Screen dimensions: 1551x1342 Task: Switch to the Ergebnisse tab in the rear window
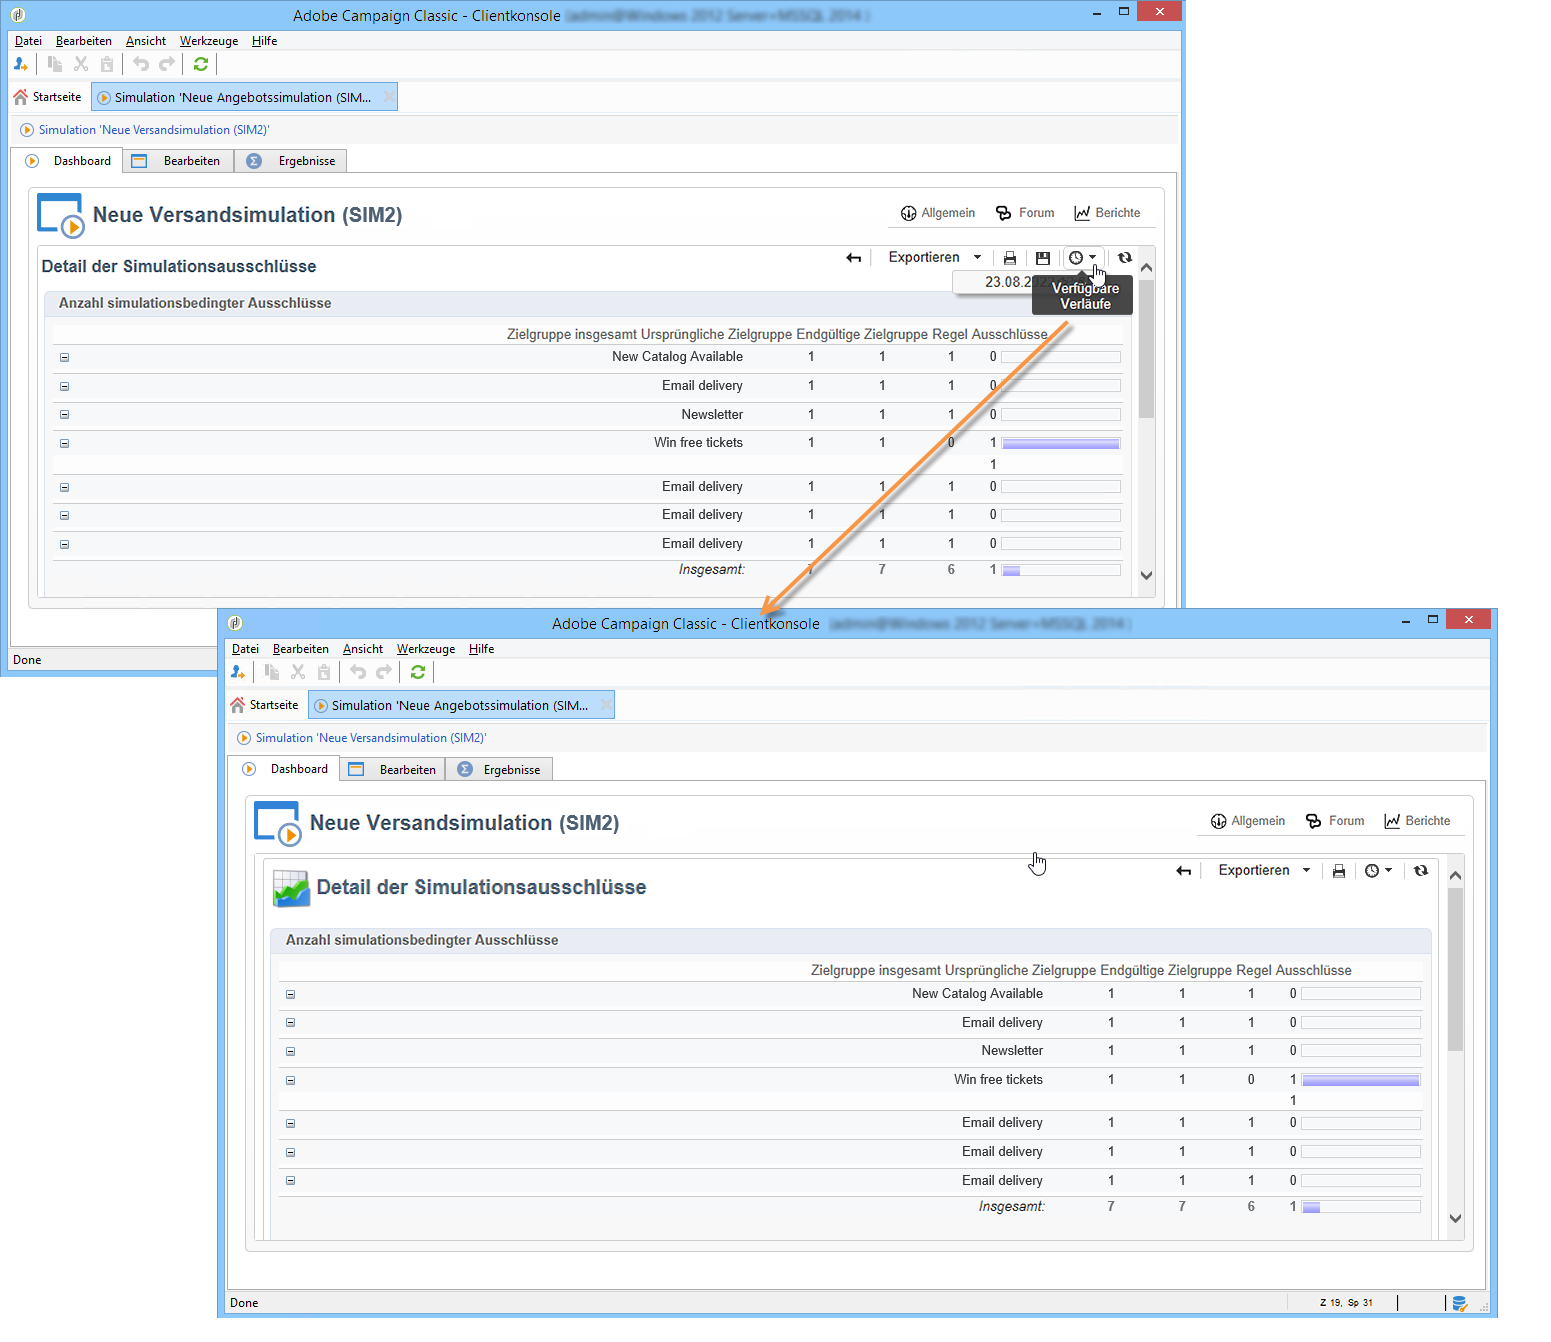pyautogui.click(x=292, y=161)
